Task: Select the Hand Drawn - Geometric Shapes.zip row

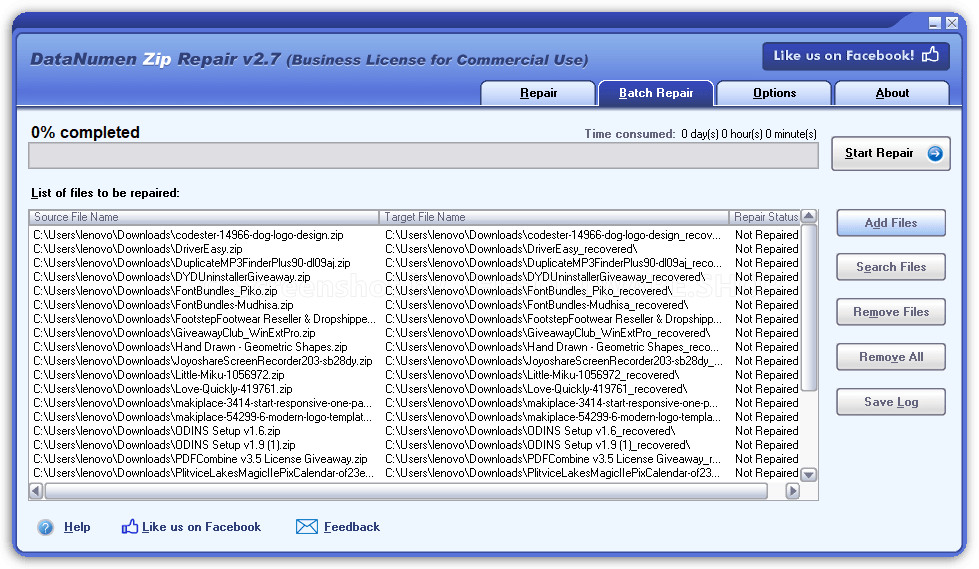Action: (190, 347)
